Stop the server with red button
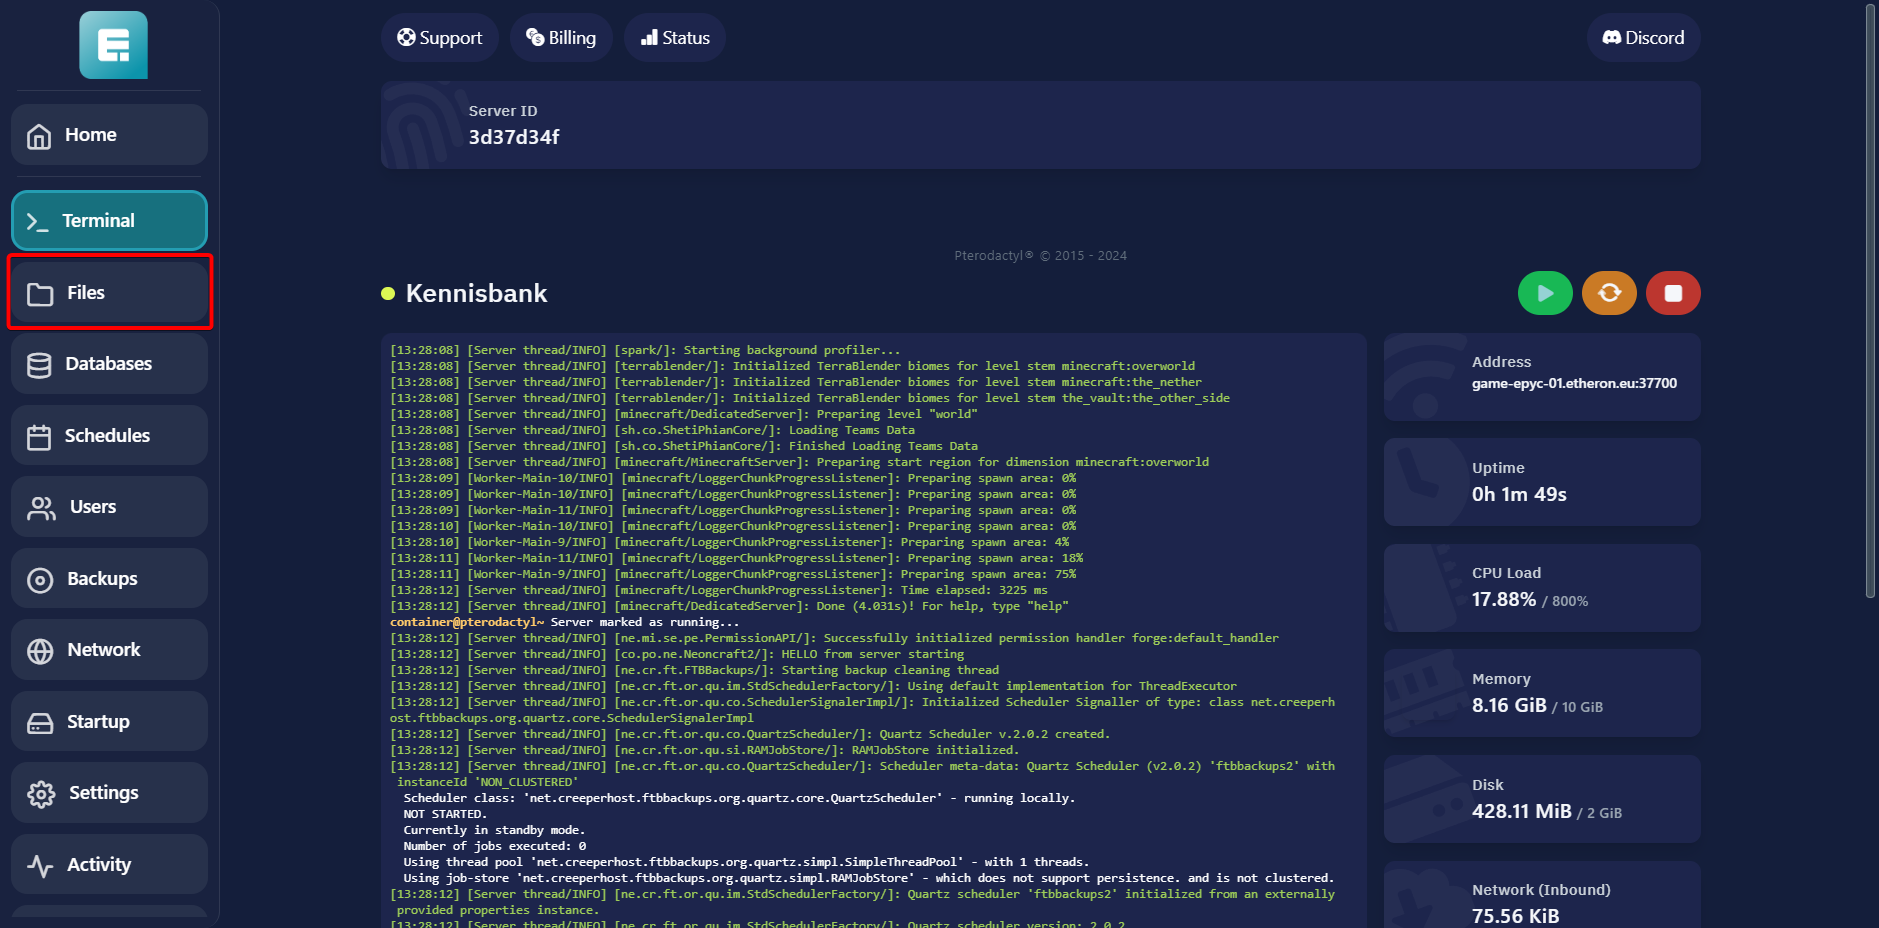The height and width of the screenshot is (928, 1879). (1673, 293)
